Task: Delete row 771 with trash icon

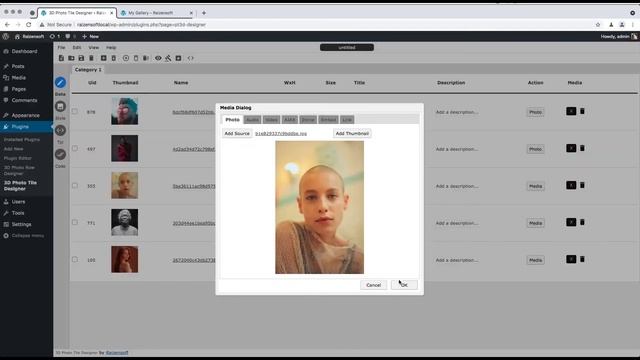Action: (582, 222)
